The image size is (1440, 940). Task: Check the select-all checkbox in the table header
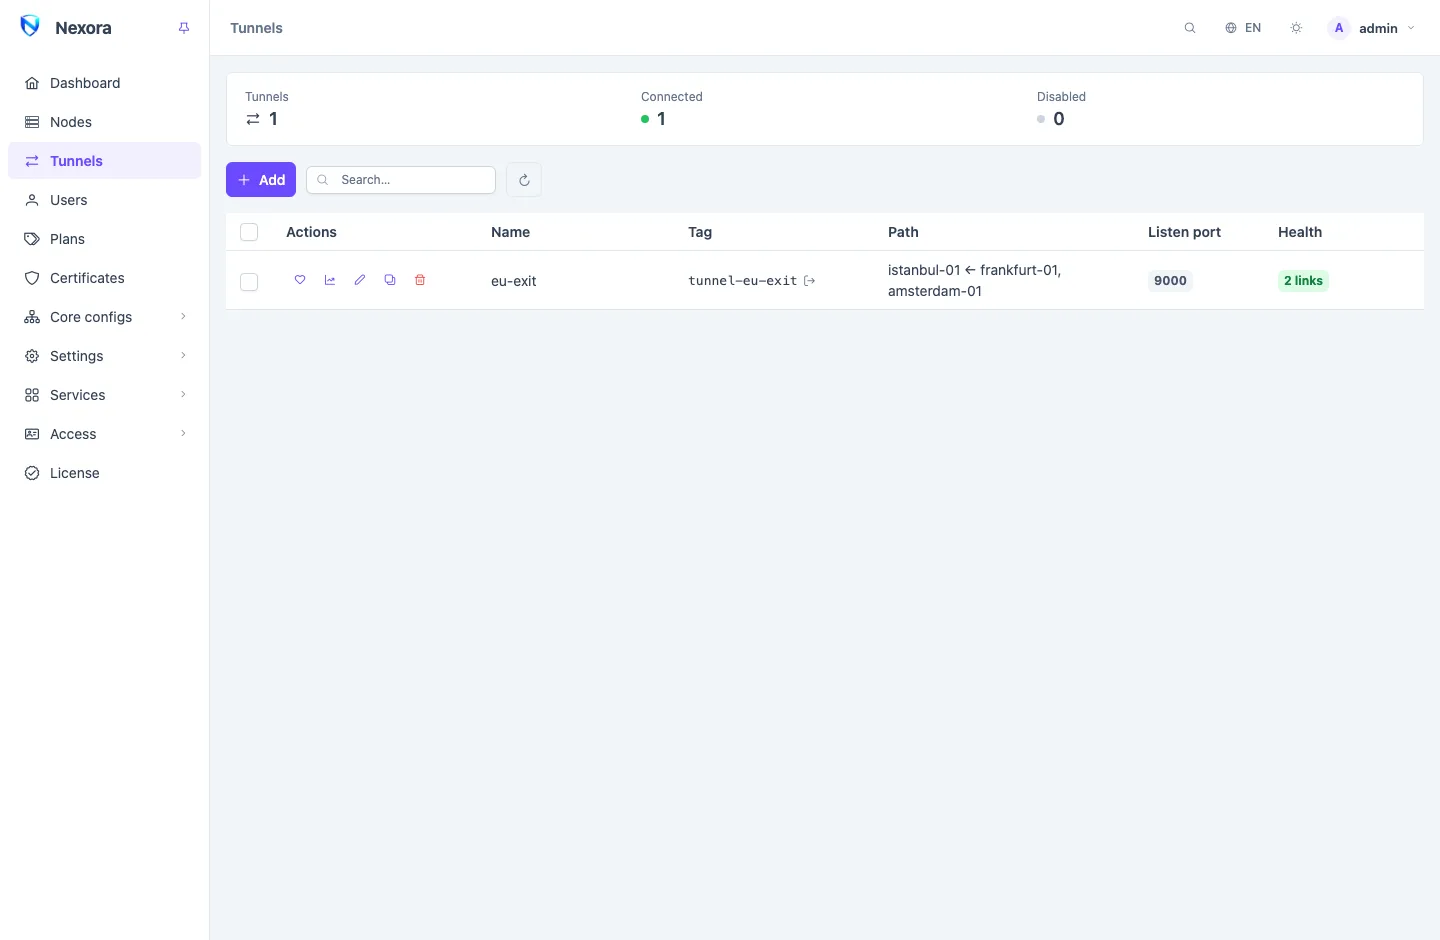(x=249, y=232)
